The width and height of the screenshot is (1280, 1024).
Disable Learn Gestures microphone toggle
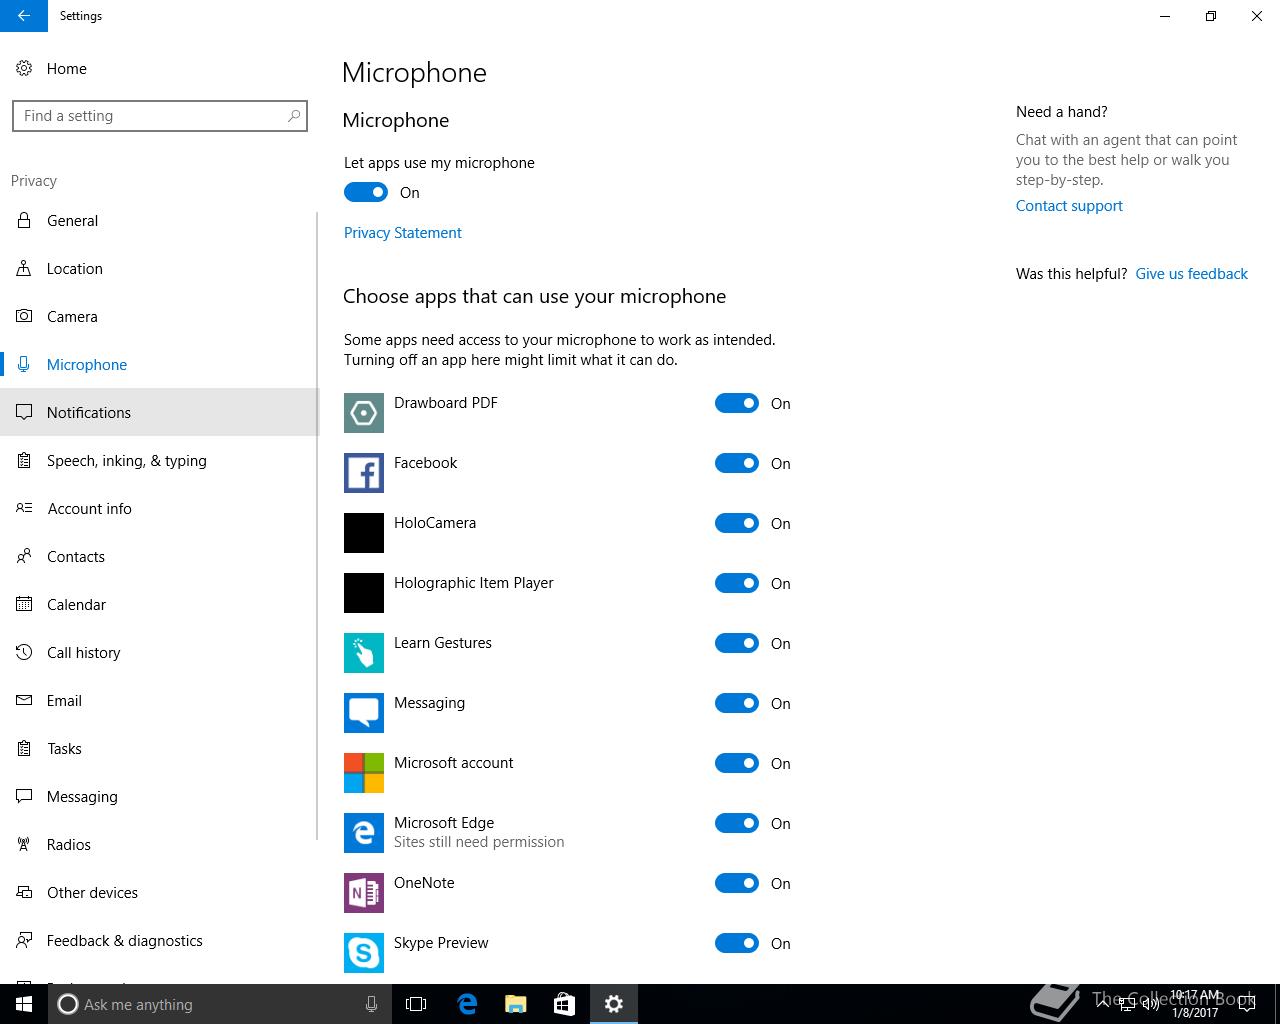coord(737,643)
